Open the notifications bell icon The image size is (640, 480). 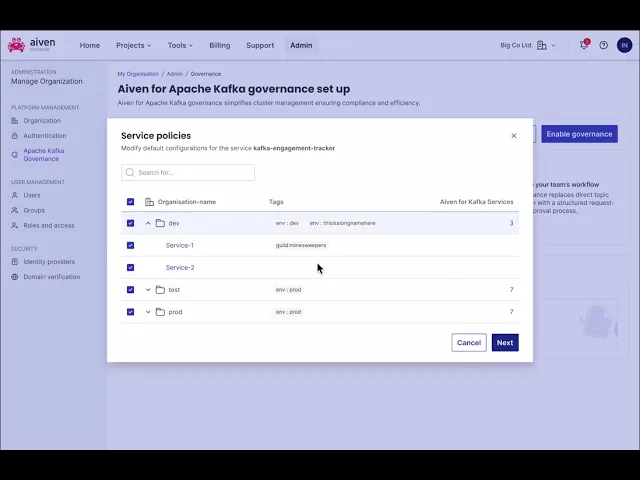tap(584, 45)
